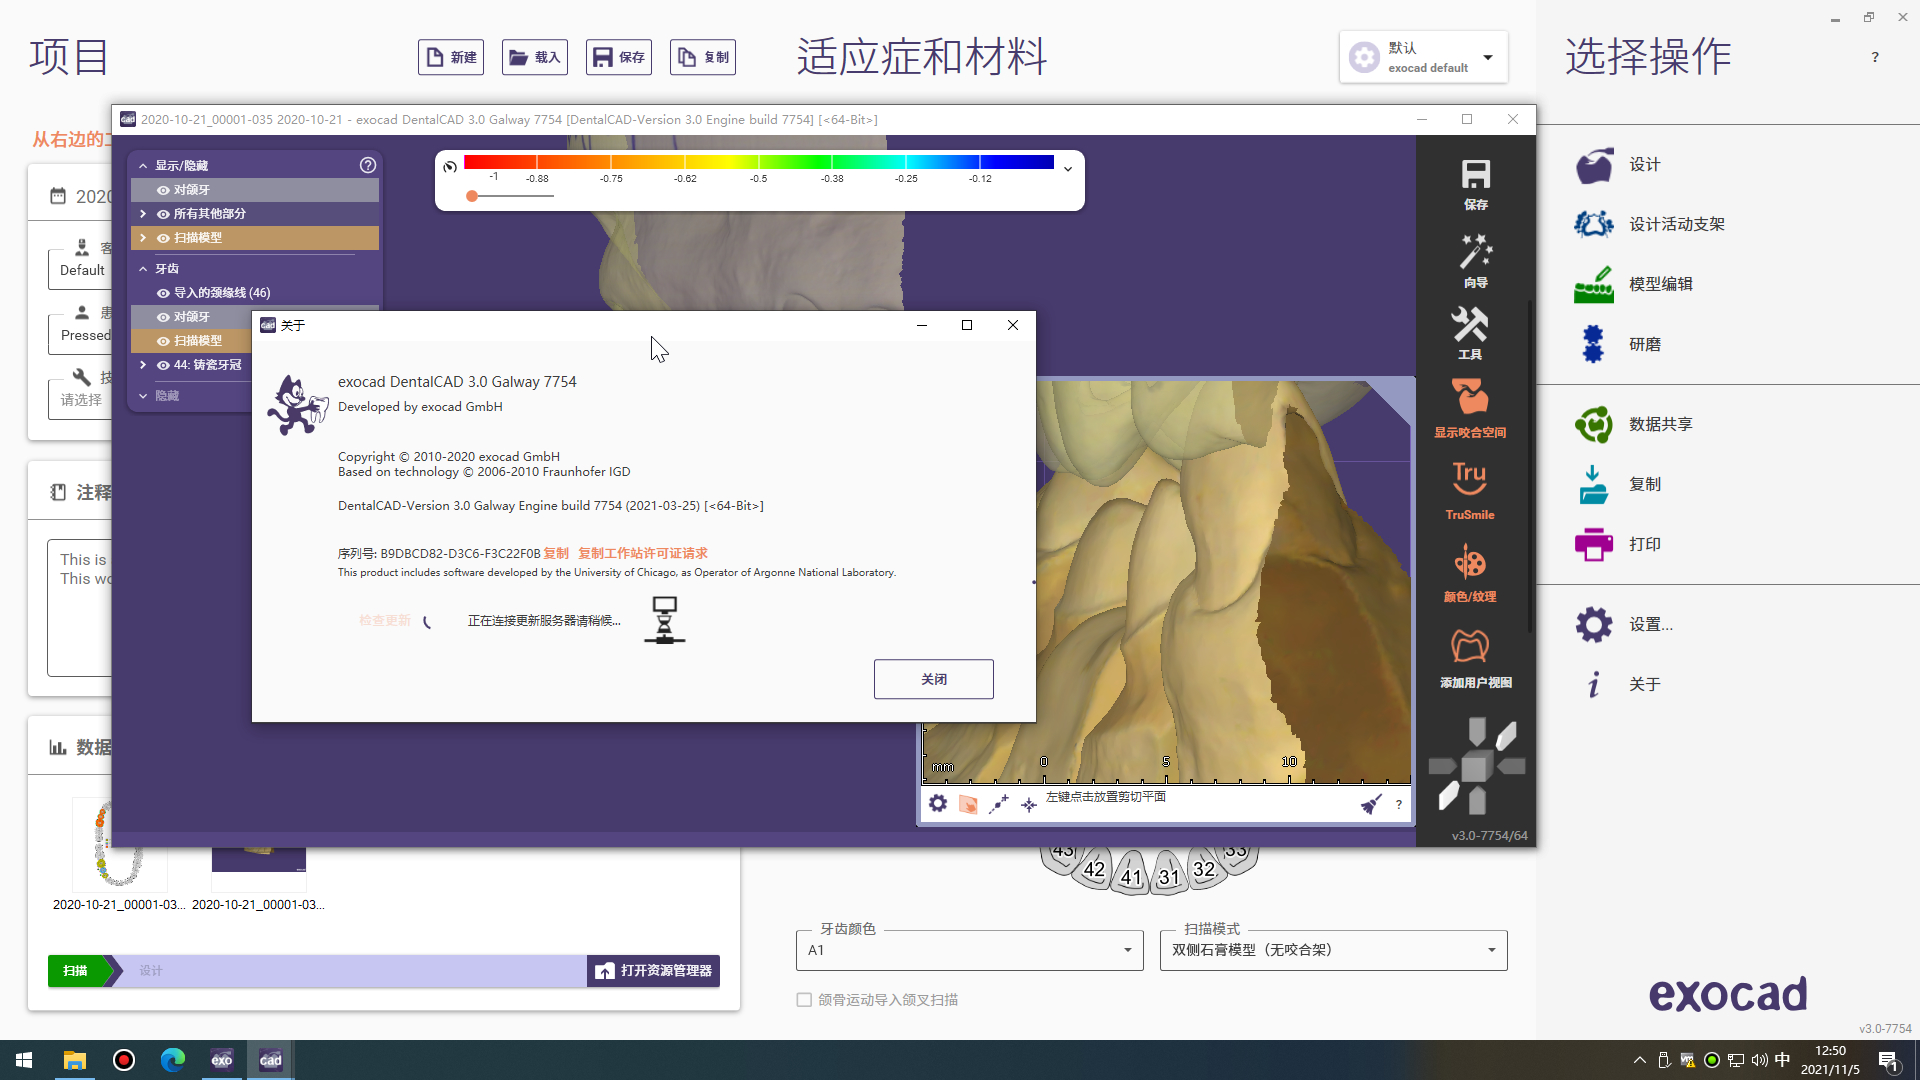The height and width of the screenshot is (1080, 1920).
Task: Select 设计 workflow step tab
Action: (151, 971)
